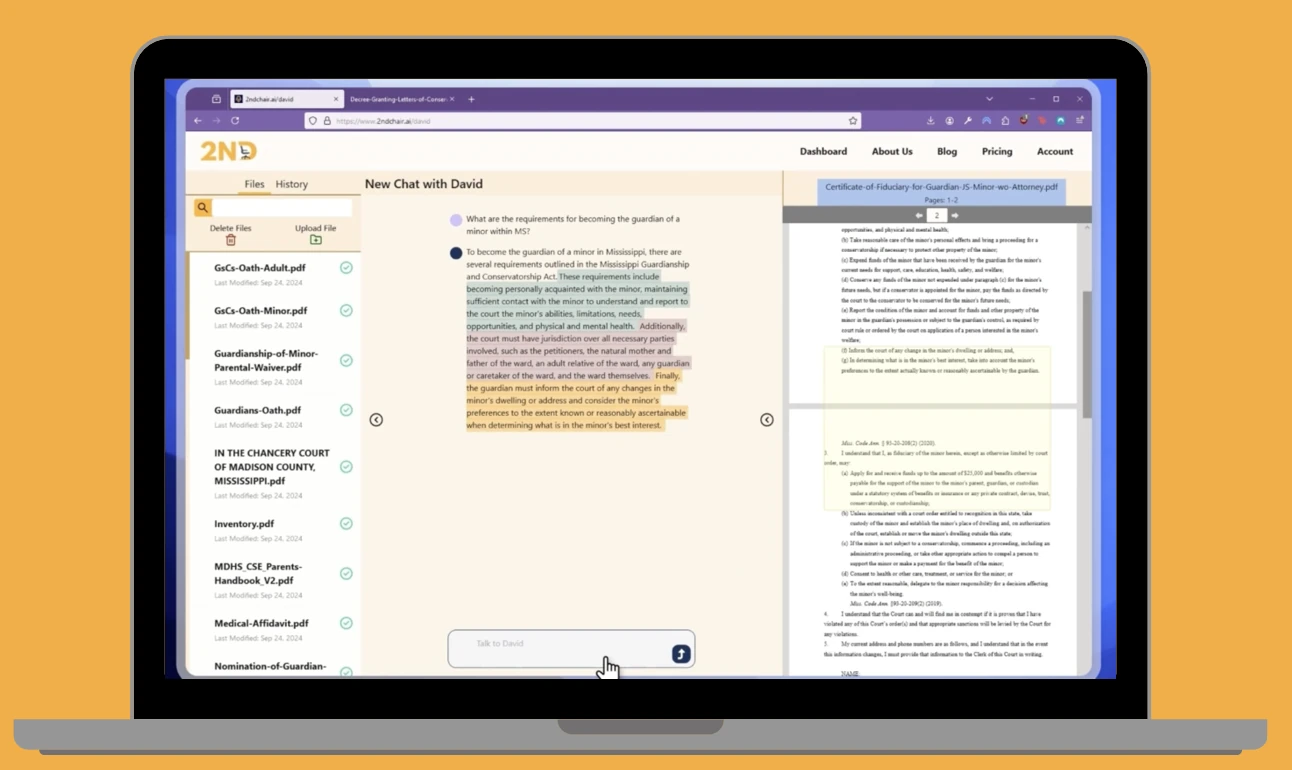Open the browser account profile icon

[x=949, y=120]
